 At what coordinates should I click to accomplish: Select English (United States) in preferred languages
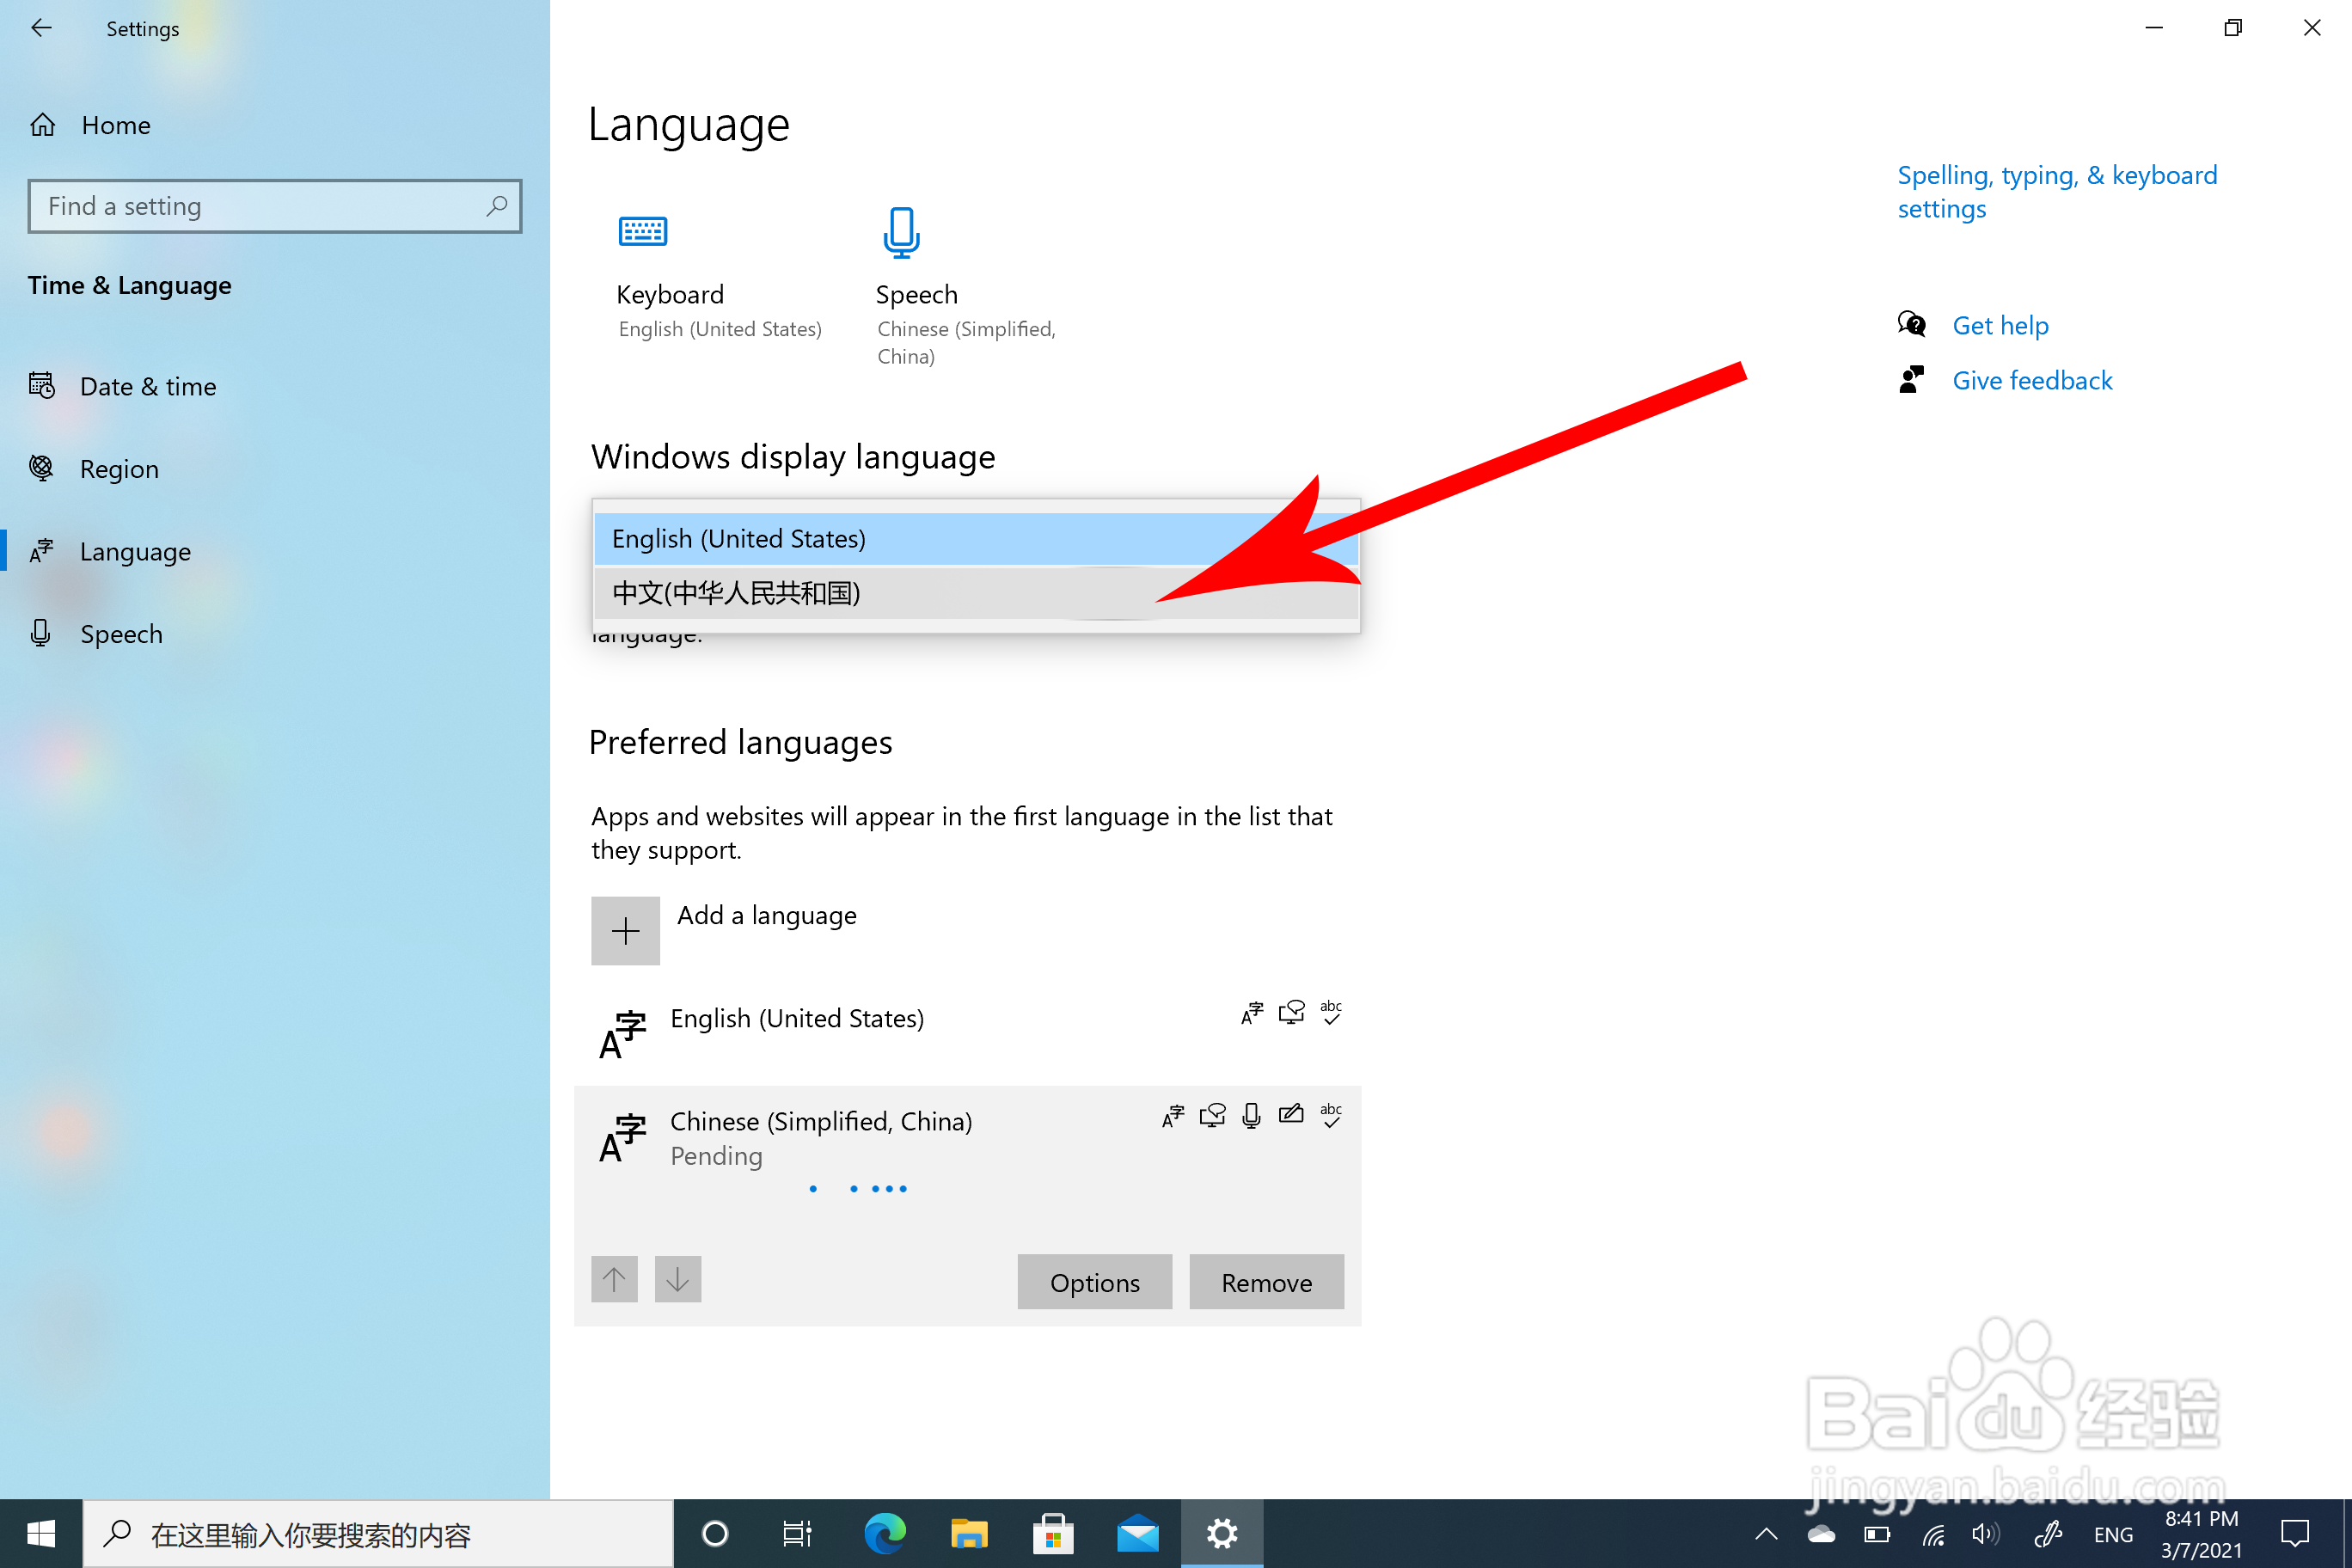797,1018
